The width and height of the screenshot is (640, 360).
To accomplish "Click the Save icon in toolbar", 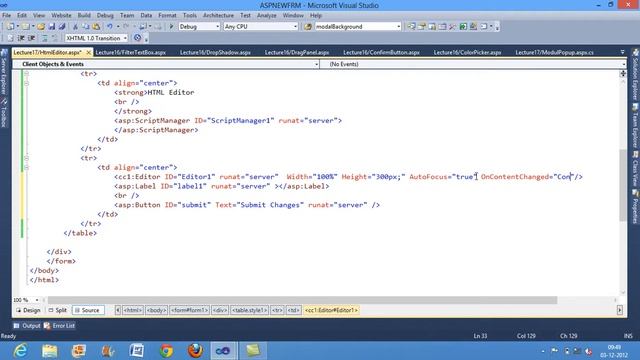I will point(52,27).
